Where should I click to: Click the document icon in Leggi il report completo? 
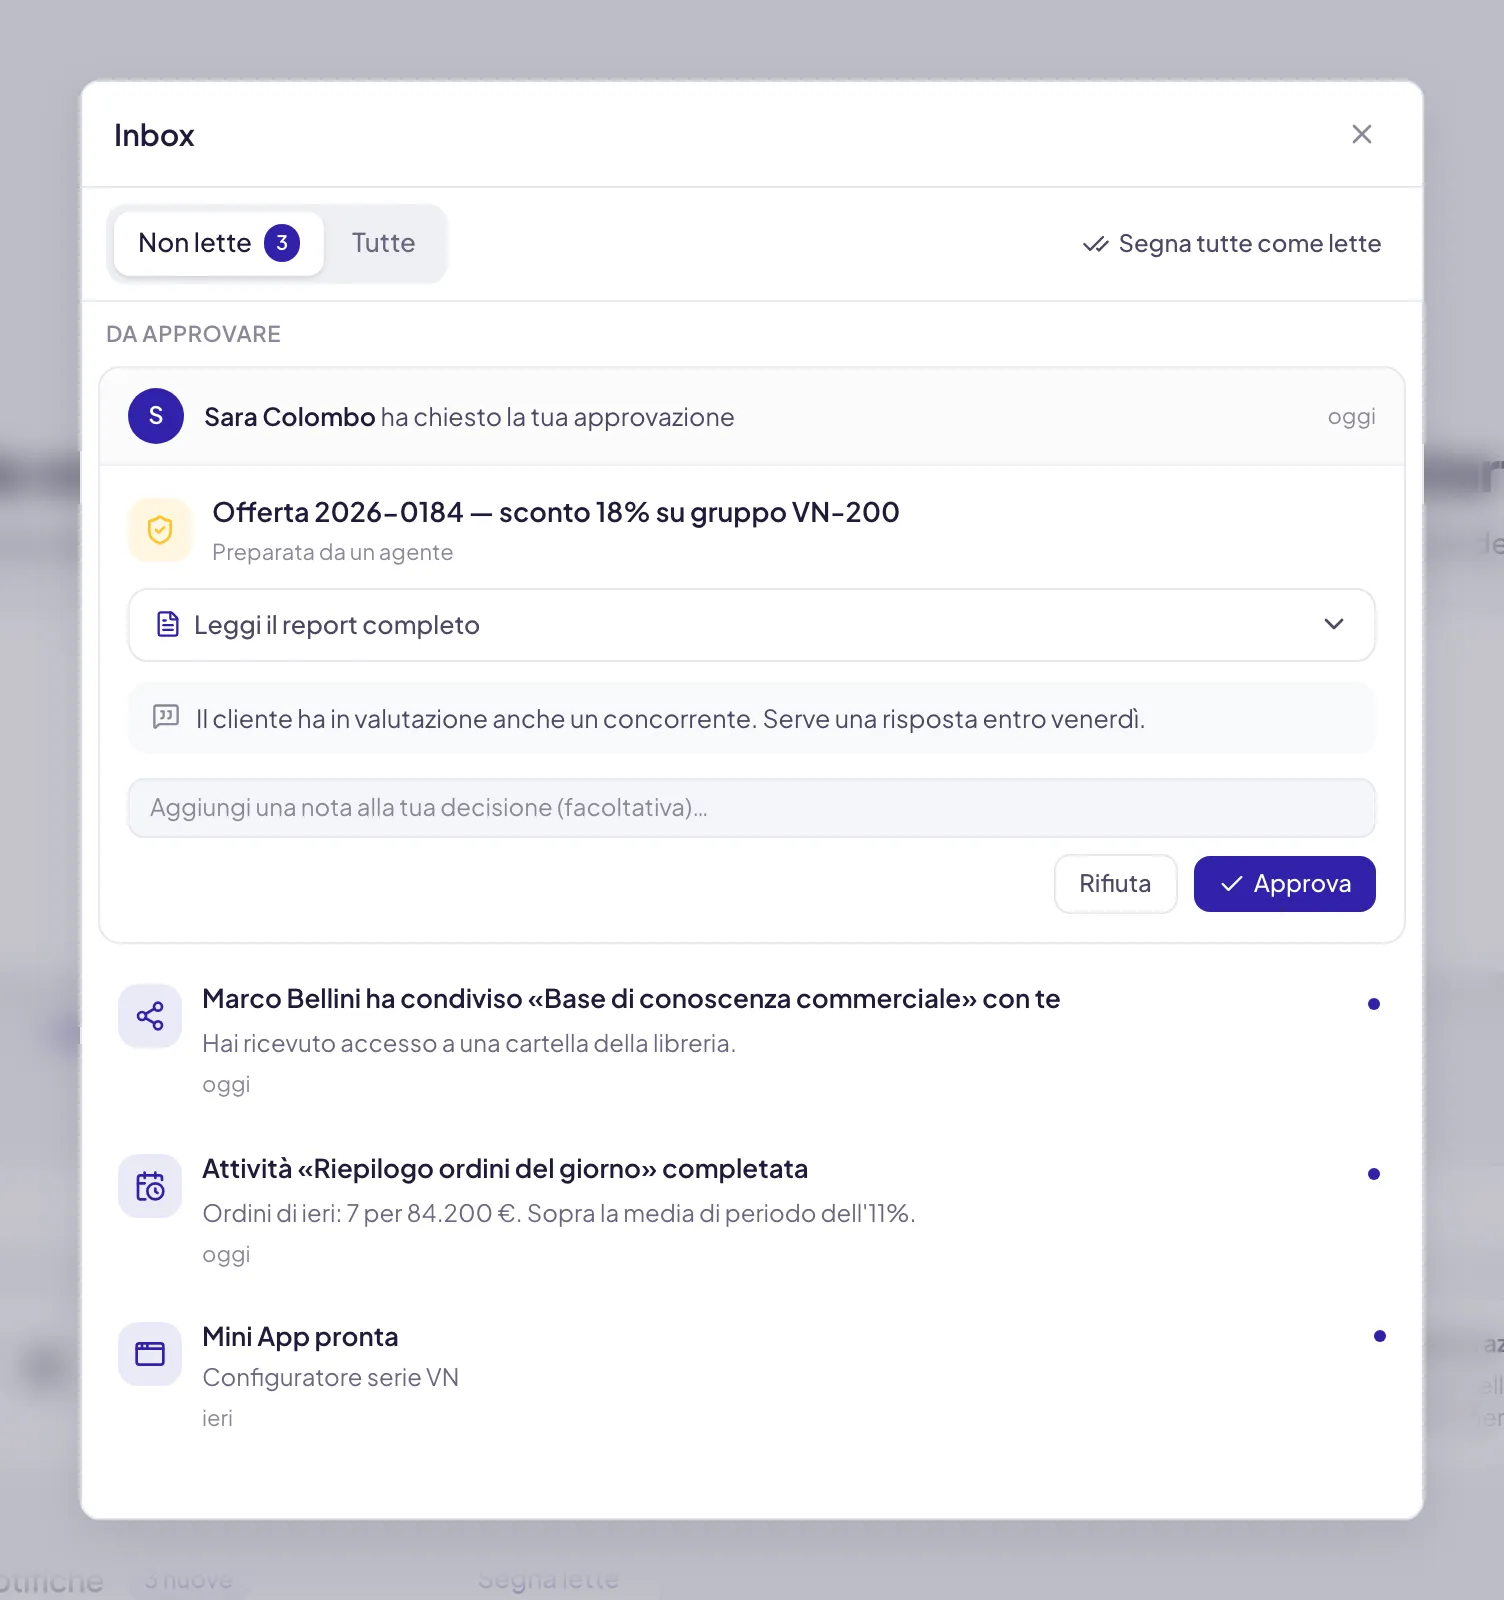pos(168,625)
